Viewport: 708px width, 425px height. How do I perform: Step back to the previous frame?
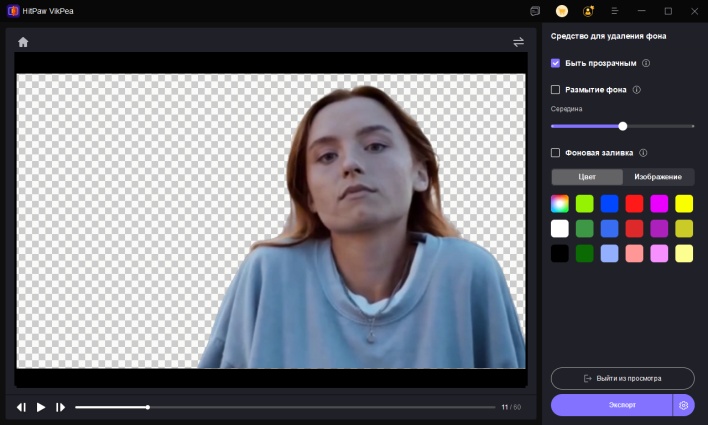pyautogui.click(x=21, y=407)
